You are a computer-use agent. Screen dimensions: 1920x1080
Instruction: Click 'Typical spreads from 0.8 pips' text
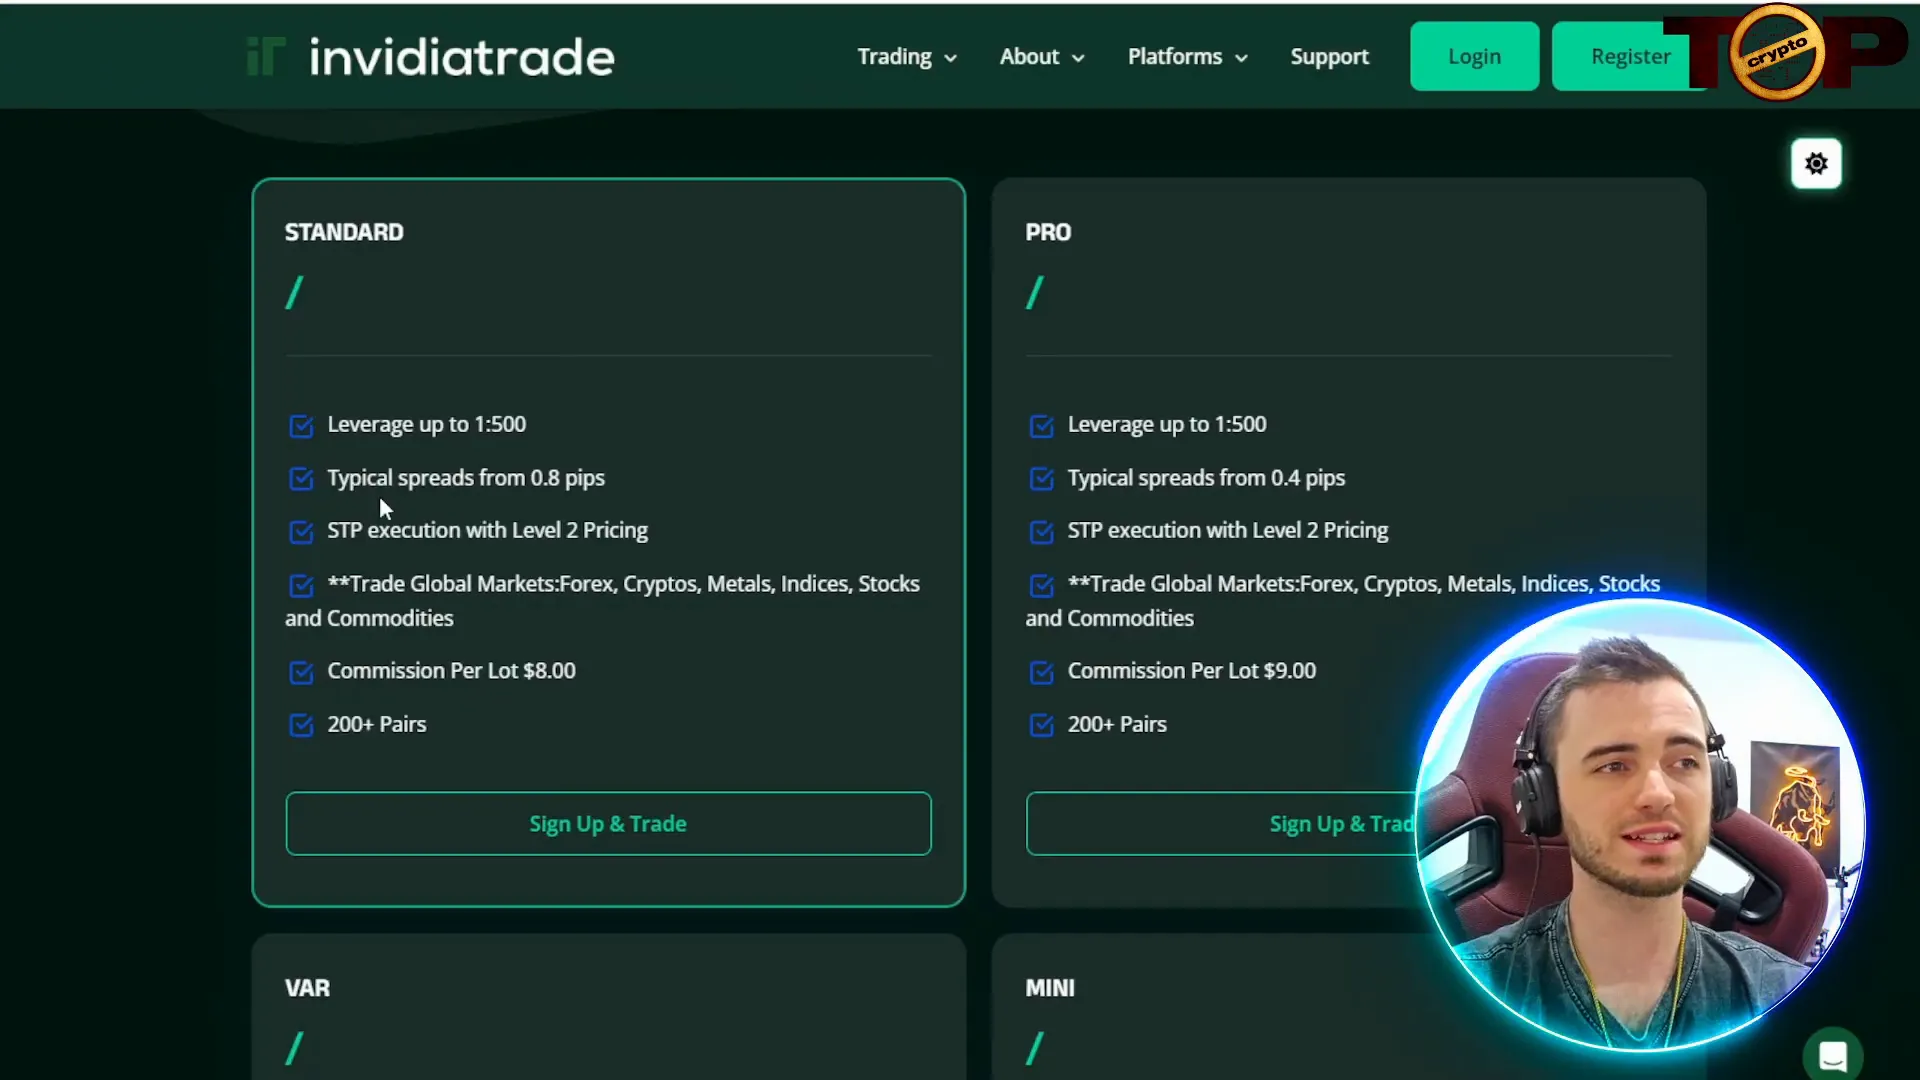[466, 478]
